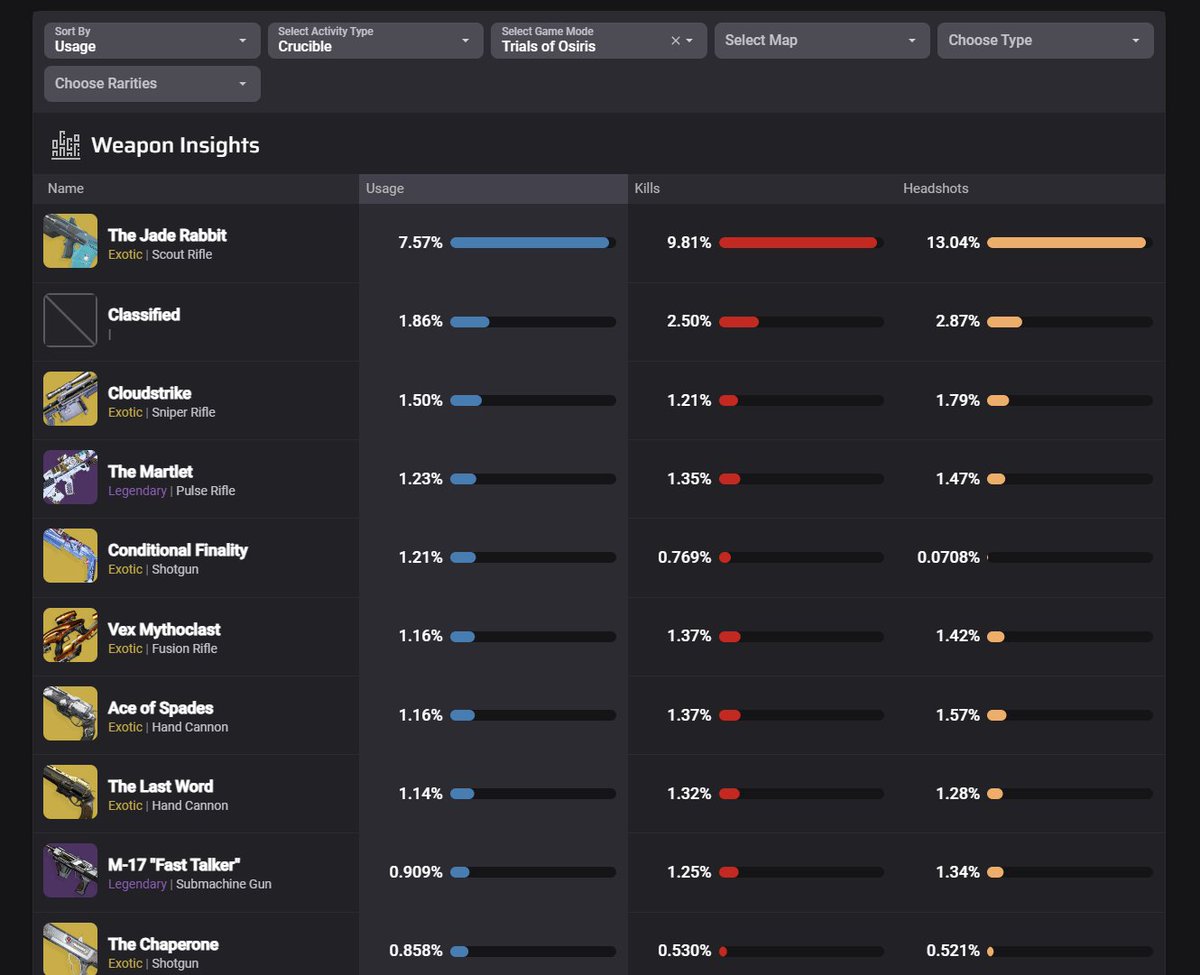Open The Martlet weapon name link
The image size is (1200, 975).
pyautogui.click(x=150, y=471)
